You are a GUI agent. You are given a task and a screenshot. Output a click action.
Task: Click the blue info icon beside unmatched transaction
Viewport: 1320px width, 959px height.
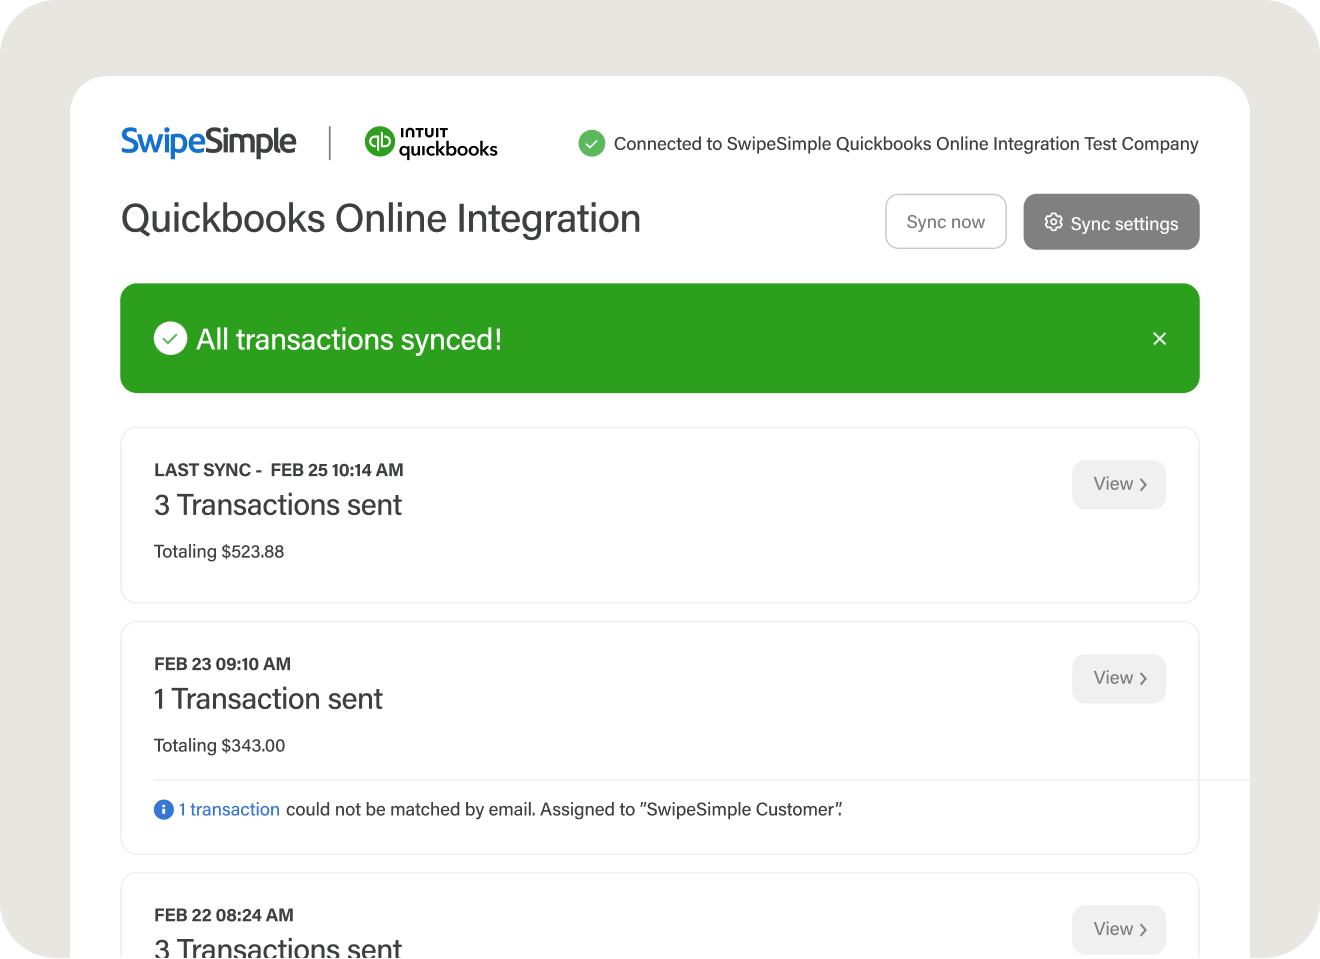[164, 810]
